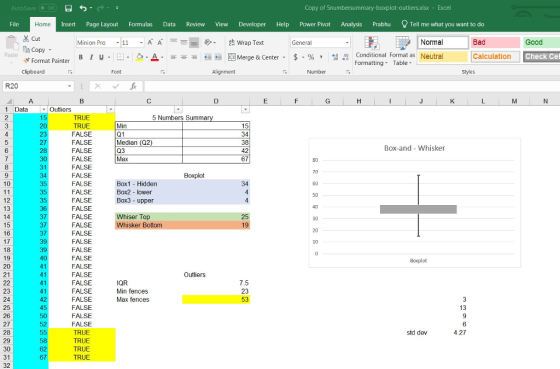The height and width of the screenshot is (369, 560).
Task: Decrease decimal places
Action: [x=345, y=57]
